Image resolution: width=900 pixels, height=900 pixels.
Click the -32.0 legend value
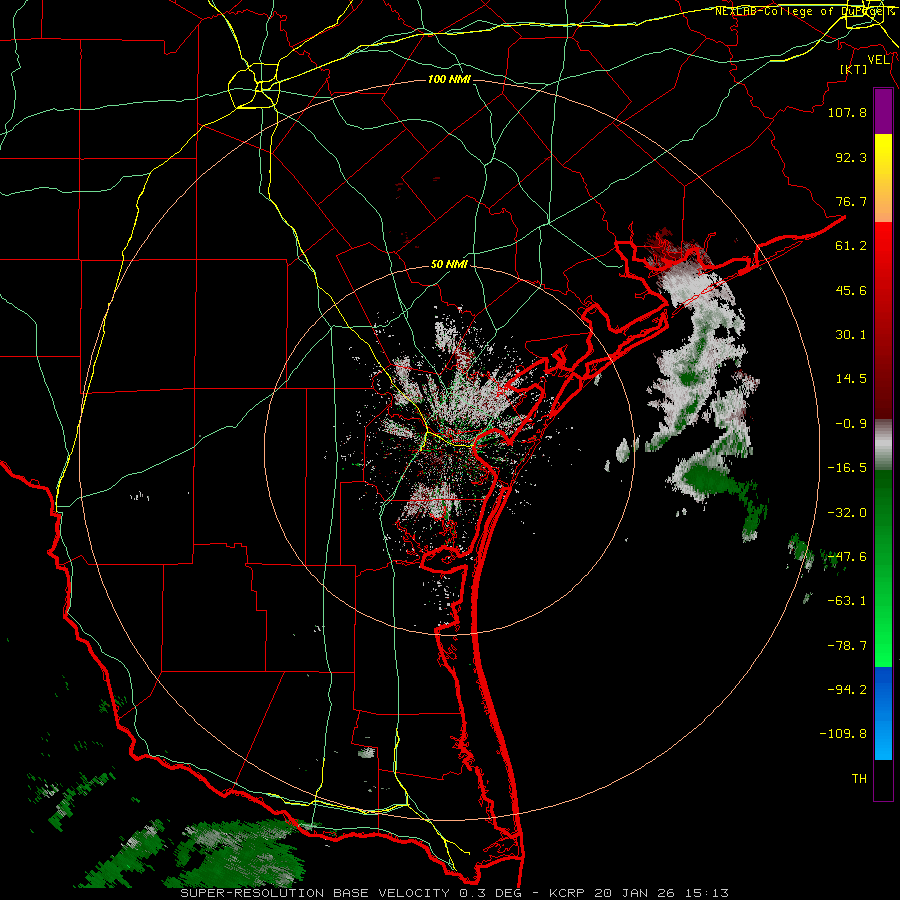pos(847,513)
